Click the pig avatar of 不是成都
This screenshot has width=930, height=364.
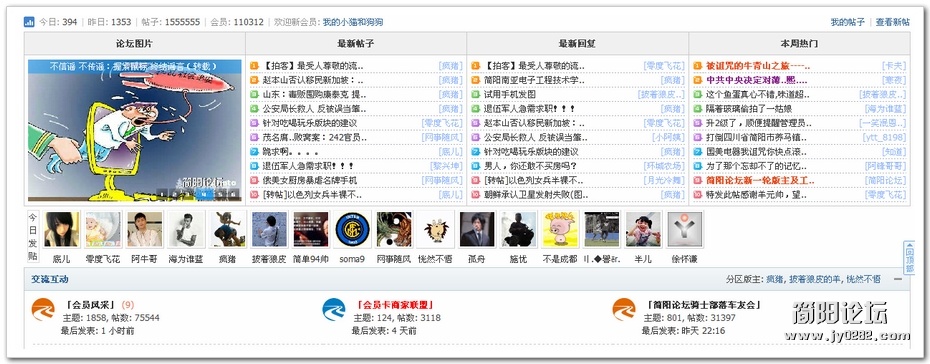[x=560, y=229]
